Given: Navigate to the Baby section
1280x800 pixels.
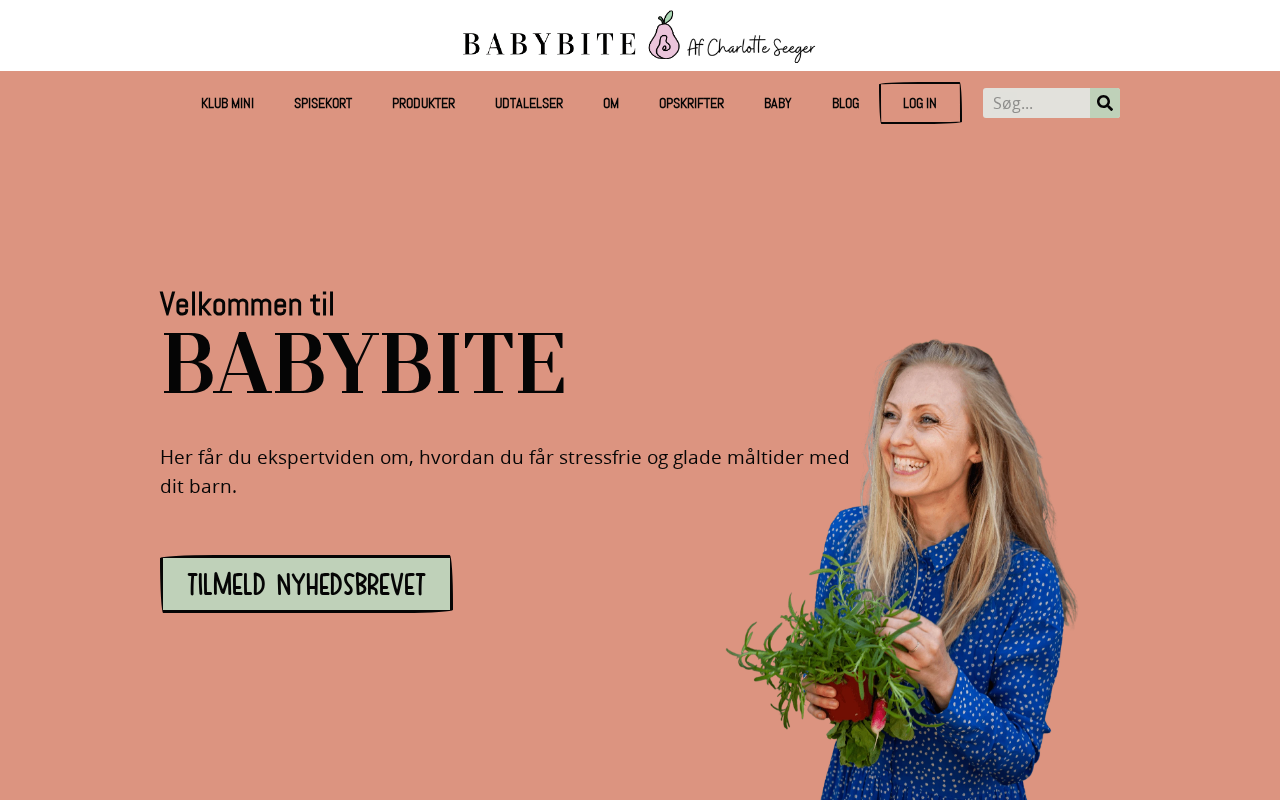Looking at the screenshot, I should 778,103.
